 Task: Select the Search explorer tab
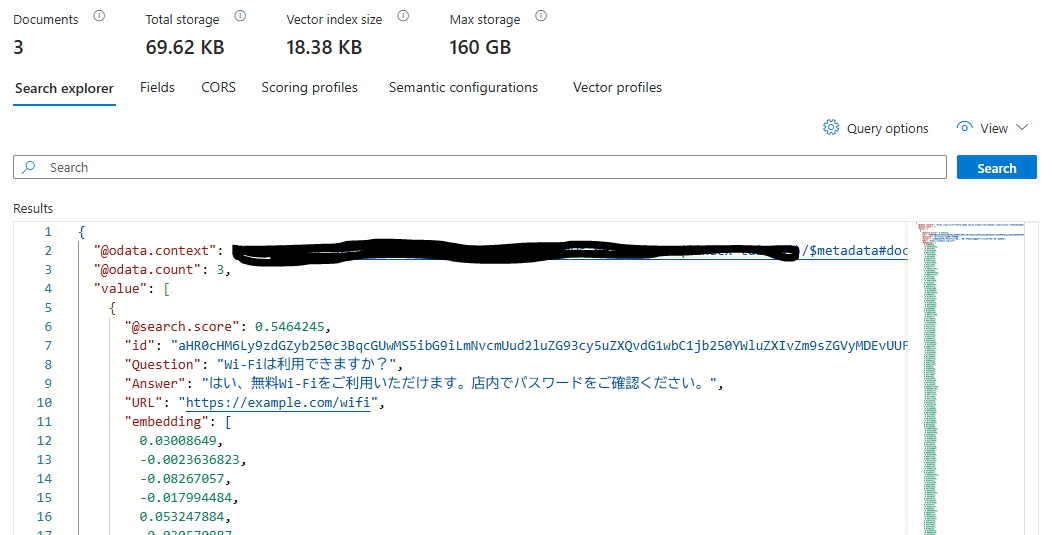64,89
